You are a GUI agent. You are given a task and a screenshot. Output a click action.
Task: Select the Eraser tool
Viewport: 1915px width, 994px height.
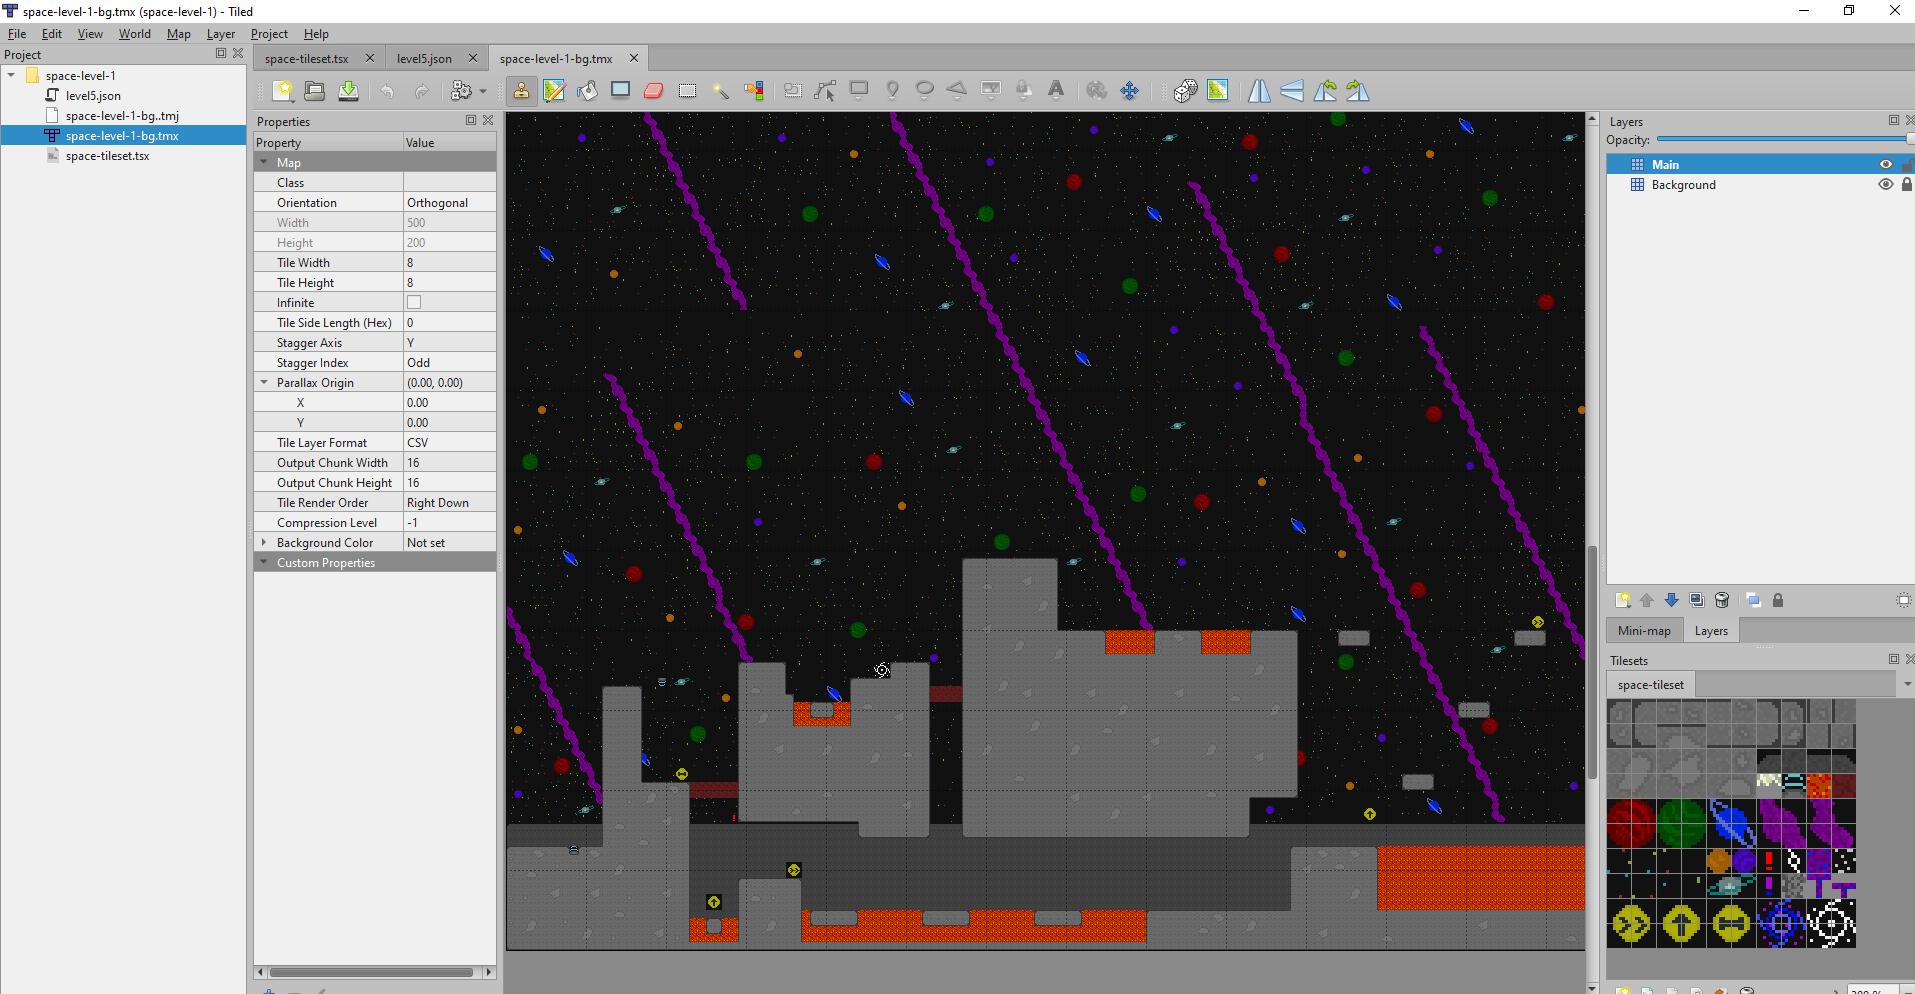(x=654, y=91)
